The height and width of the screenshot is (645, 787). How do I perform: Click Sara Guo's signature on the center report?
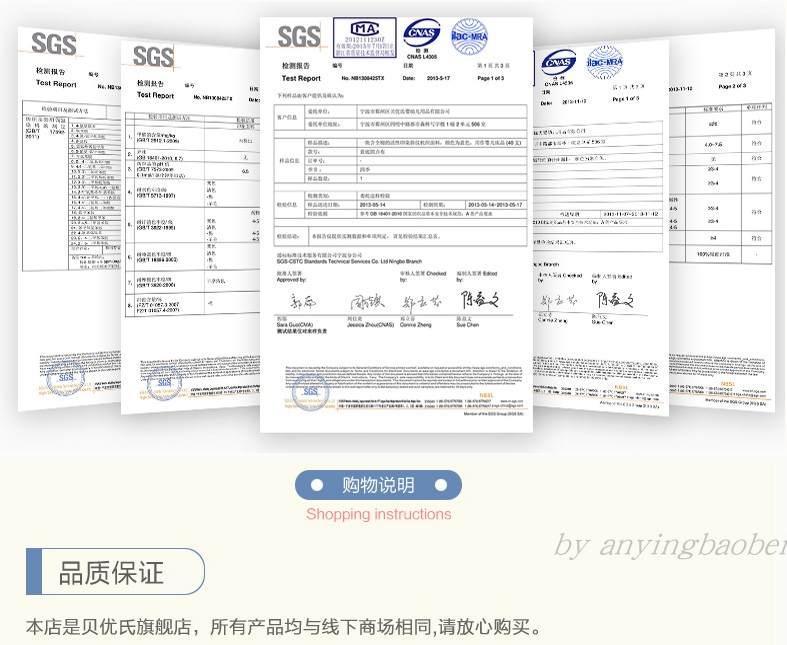(x=303, y=302)
